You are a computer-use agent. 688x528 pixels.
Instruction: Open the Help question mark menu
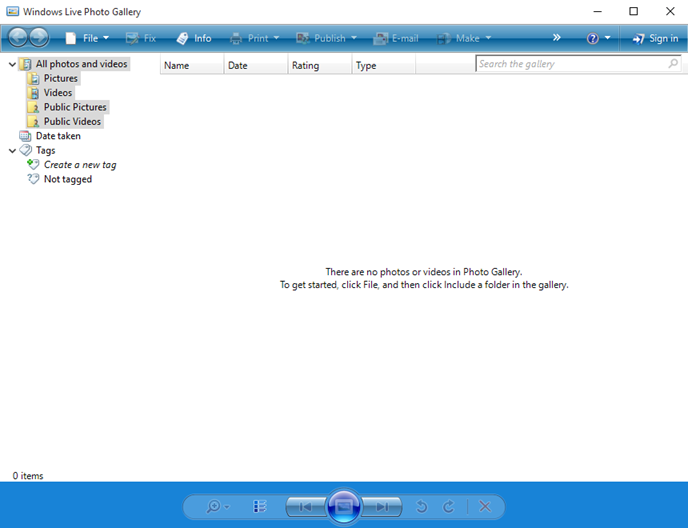coord(598,38)
